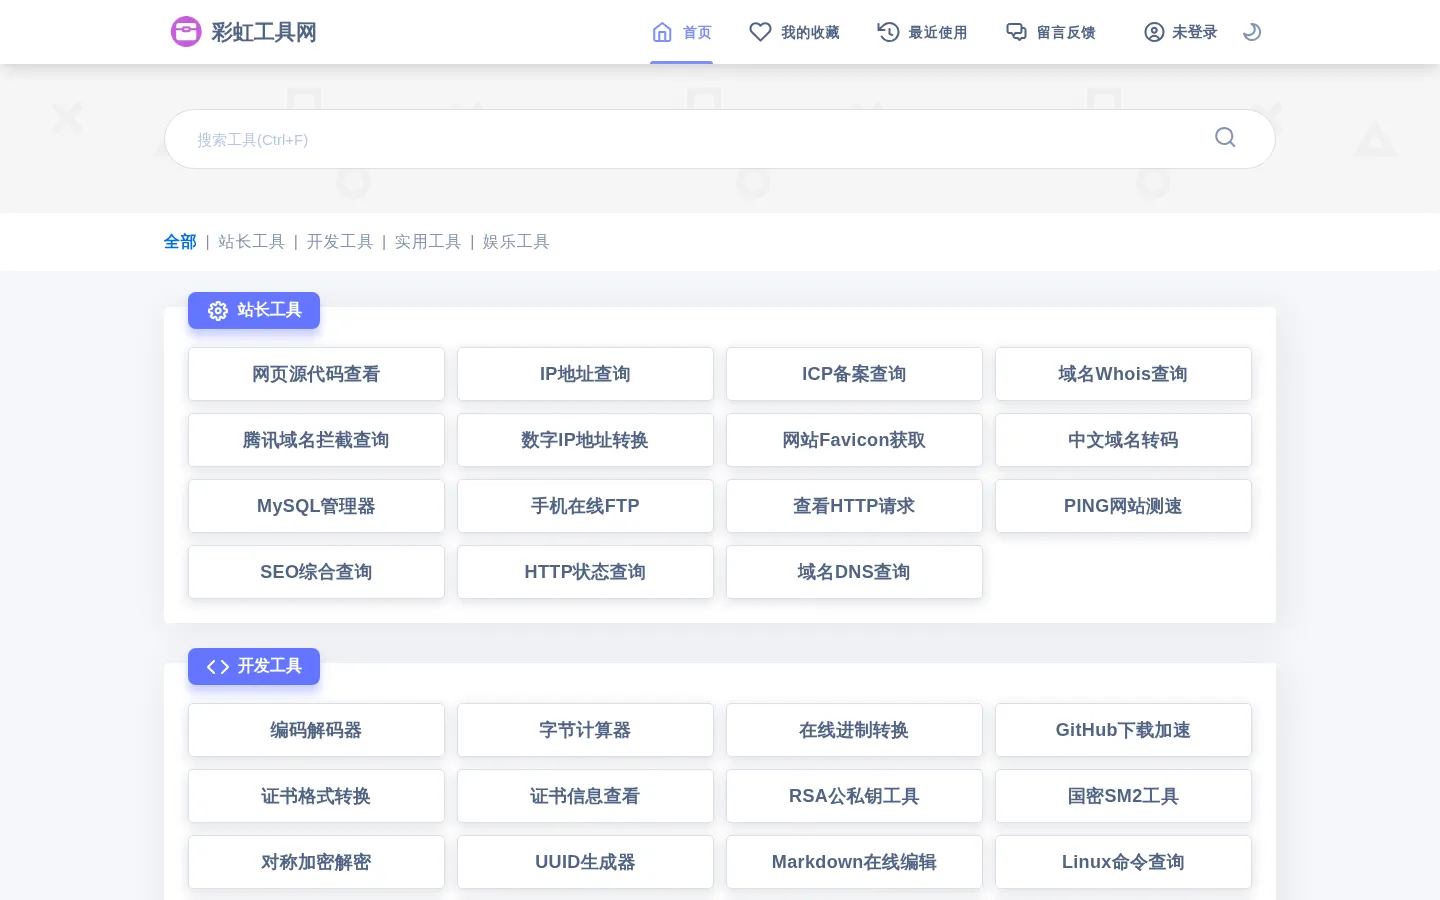The image size is (1440, 900).
Task: Open the PING网站测速 tool
Action: (1123, 506)
